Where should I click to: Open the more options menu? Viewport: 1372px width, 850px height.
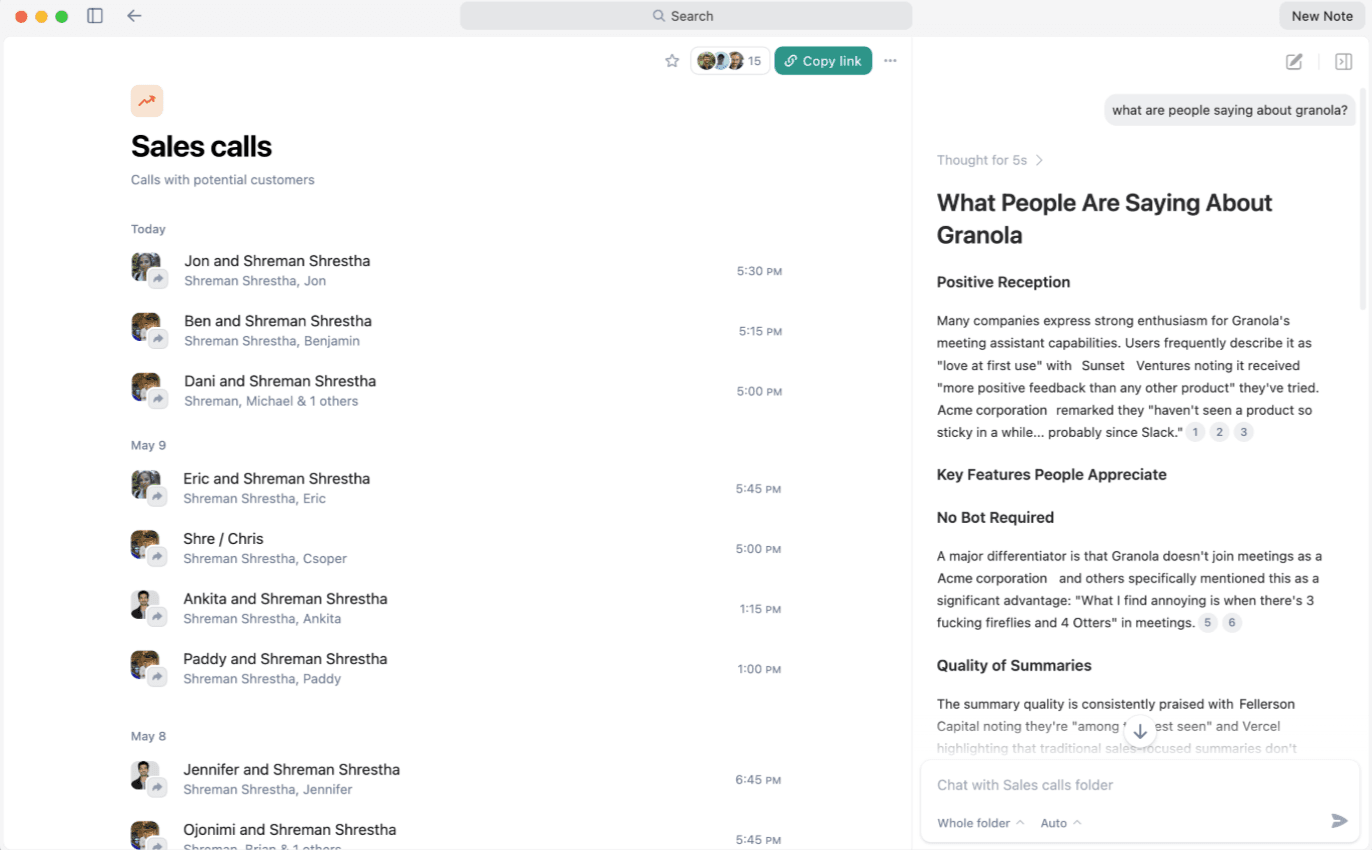(x=890, y=60)
